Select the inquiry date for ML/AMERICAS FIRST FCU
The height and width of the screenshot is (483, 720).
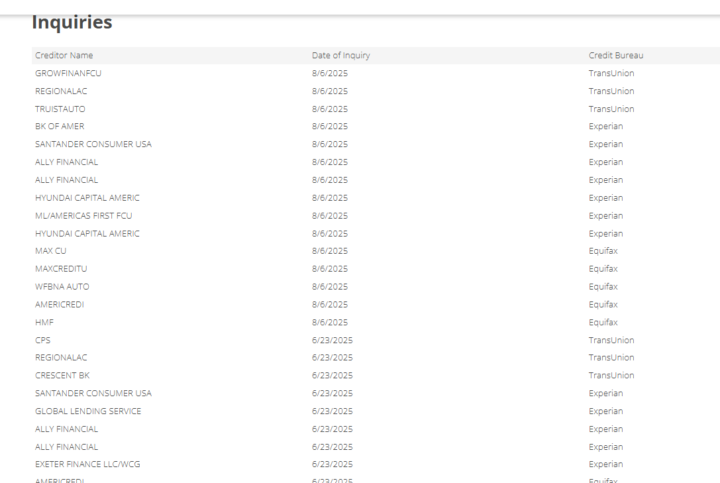point(330,216)
